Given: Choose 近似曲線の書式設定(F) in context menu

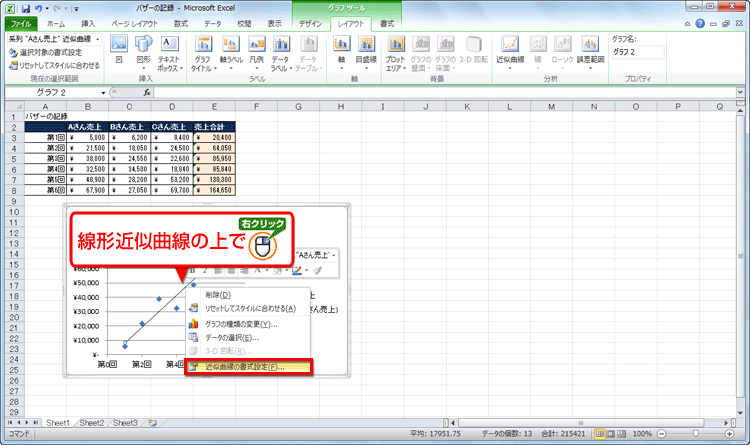Looking at the screenshot, I should click(249, 367).
